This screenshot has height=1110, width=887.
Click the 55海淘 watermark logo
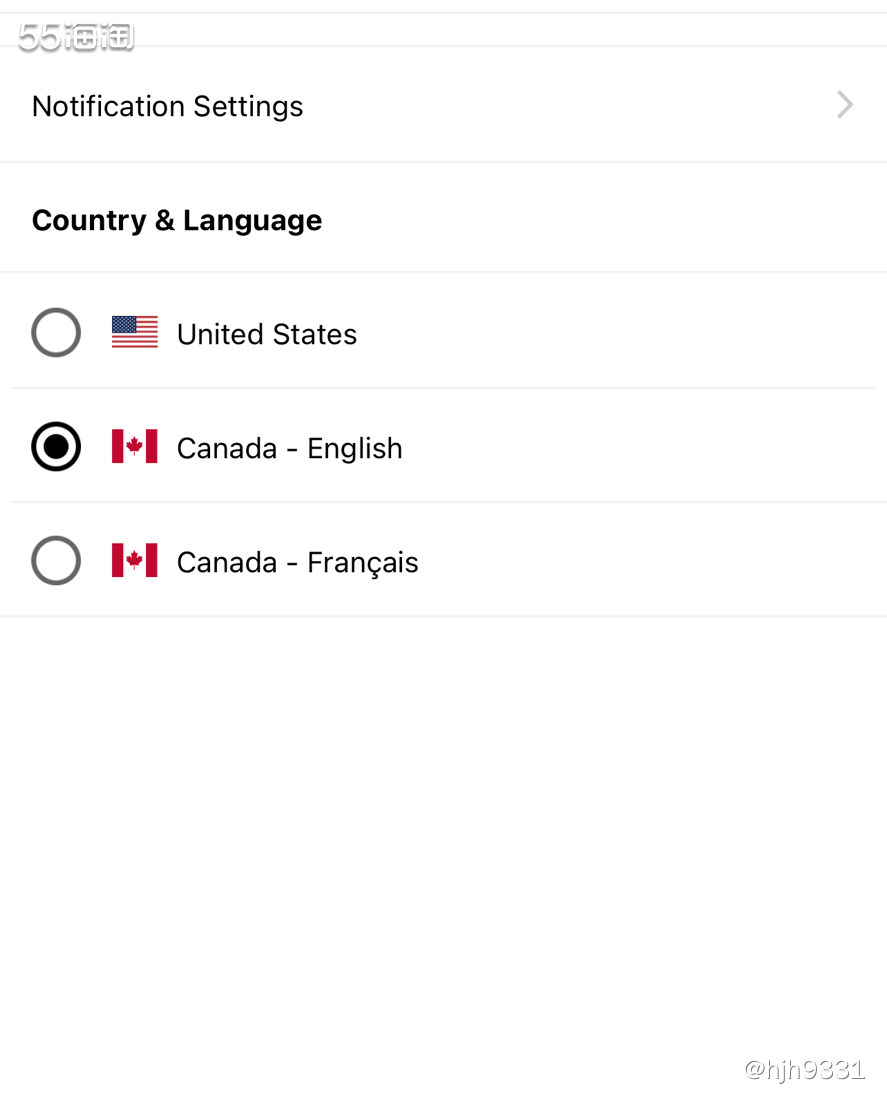pos(76,37)
